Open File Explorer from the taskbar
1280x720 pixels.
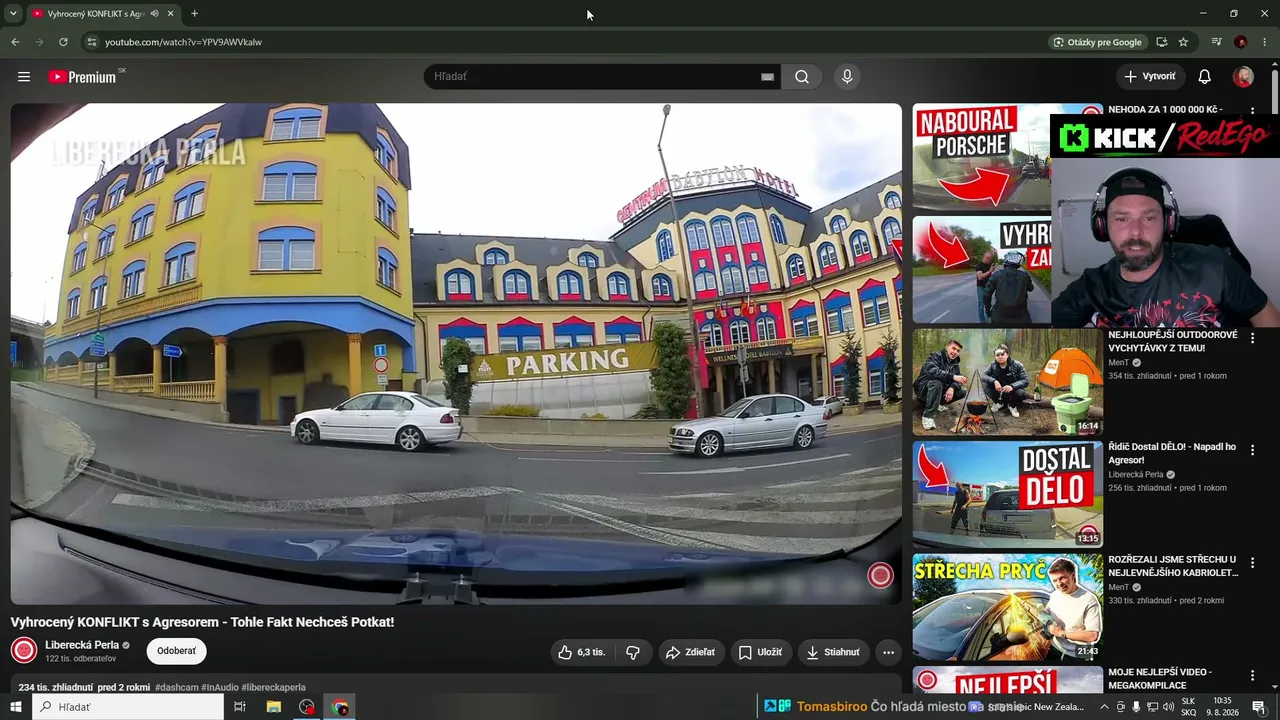point(273,707)
